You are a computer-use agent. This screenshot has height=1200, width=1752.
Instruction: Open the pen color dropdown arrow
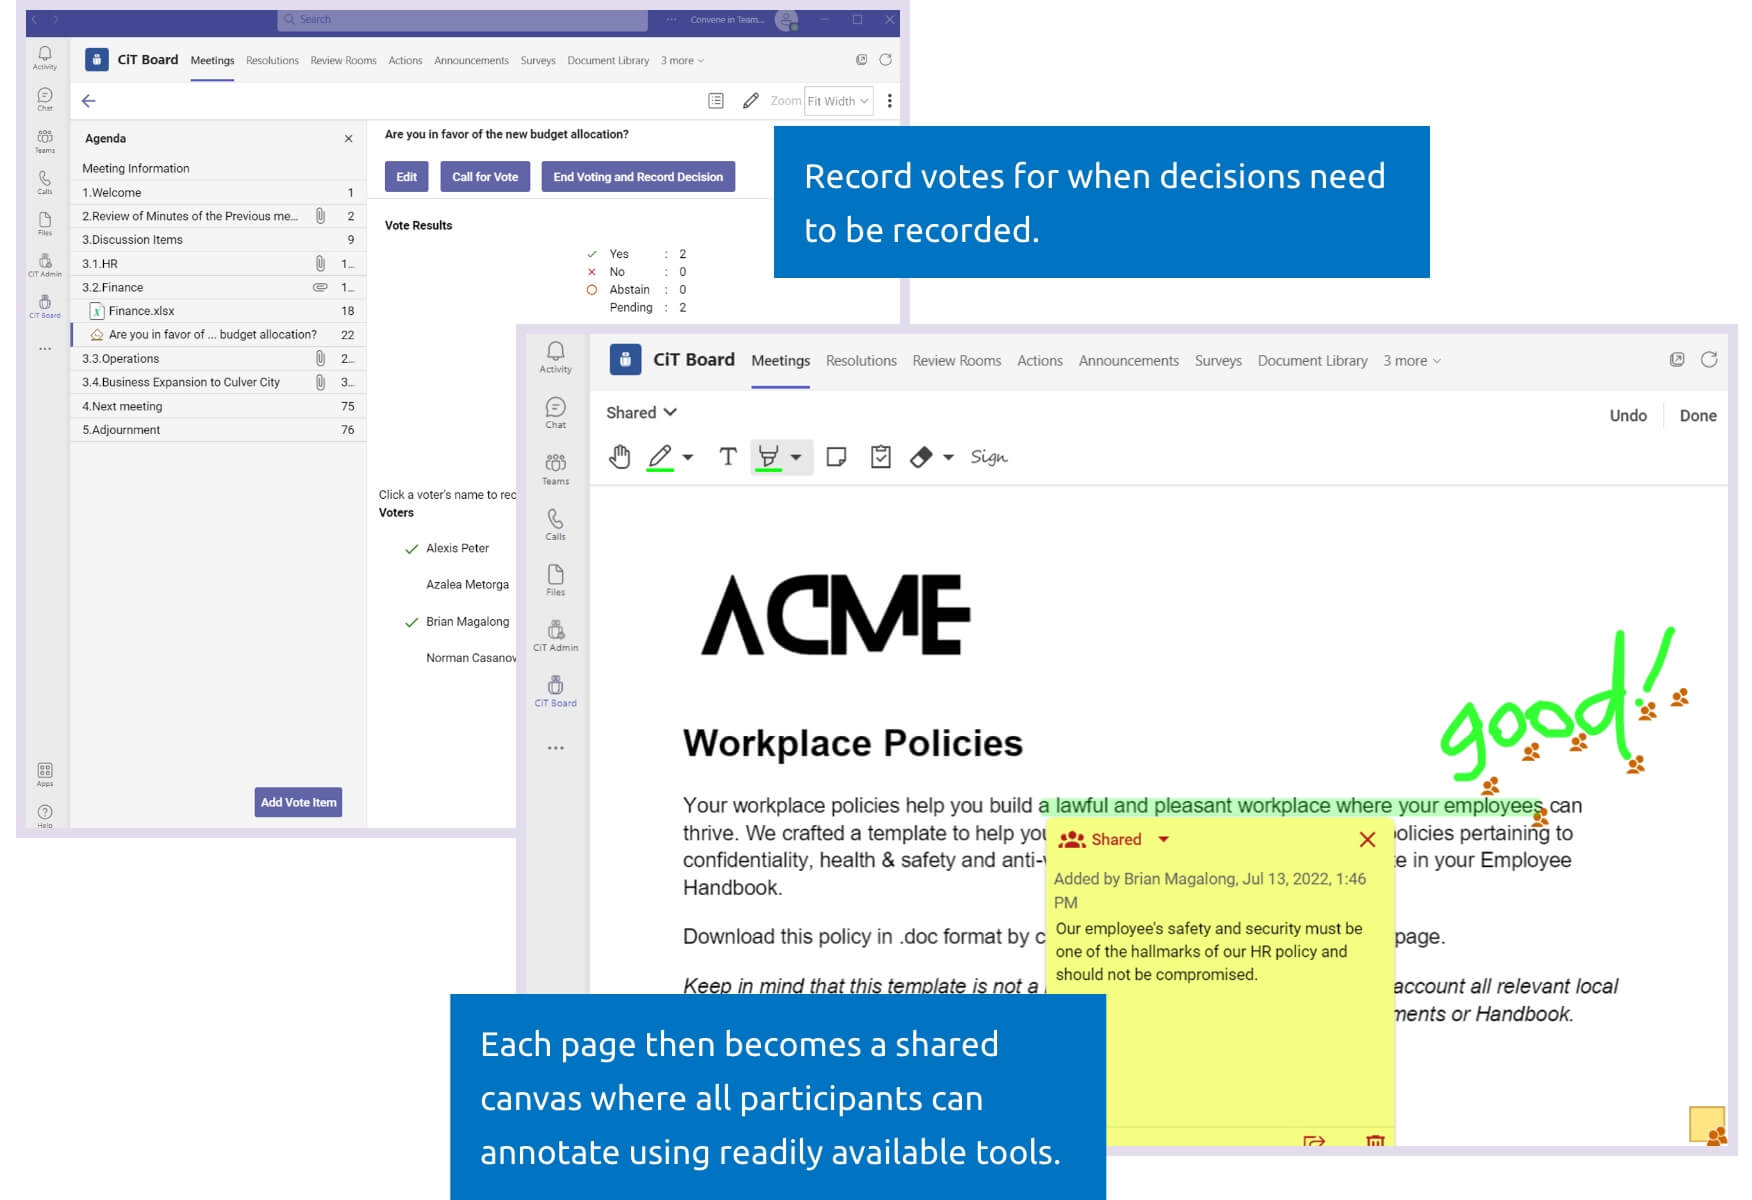688,457
